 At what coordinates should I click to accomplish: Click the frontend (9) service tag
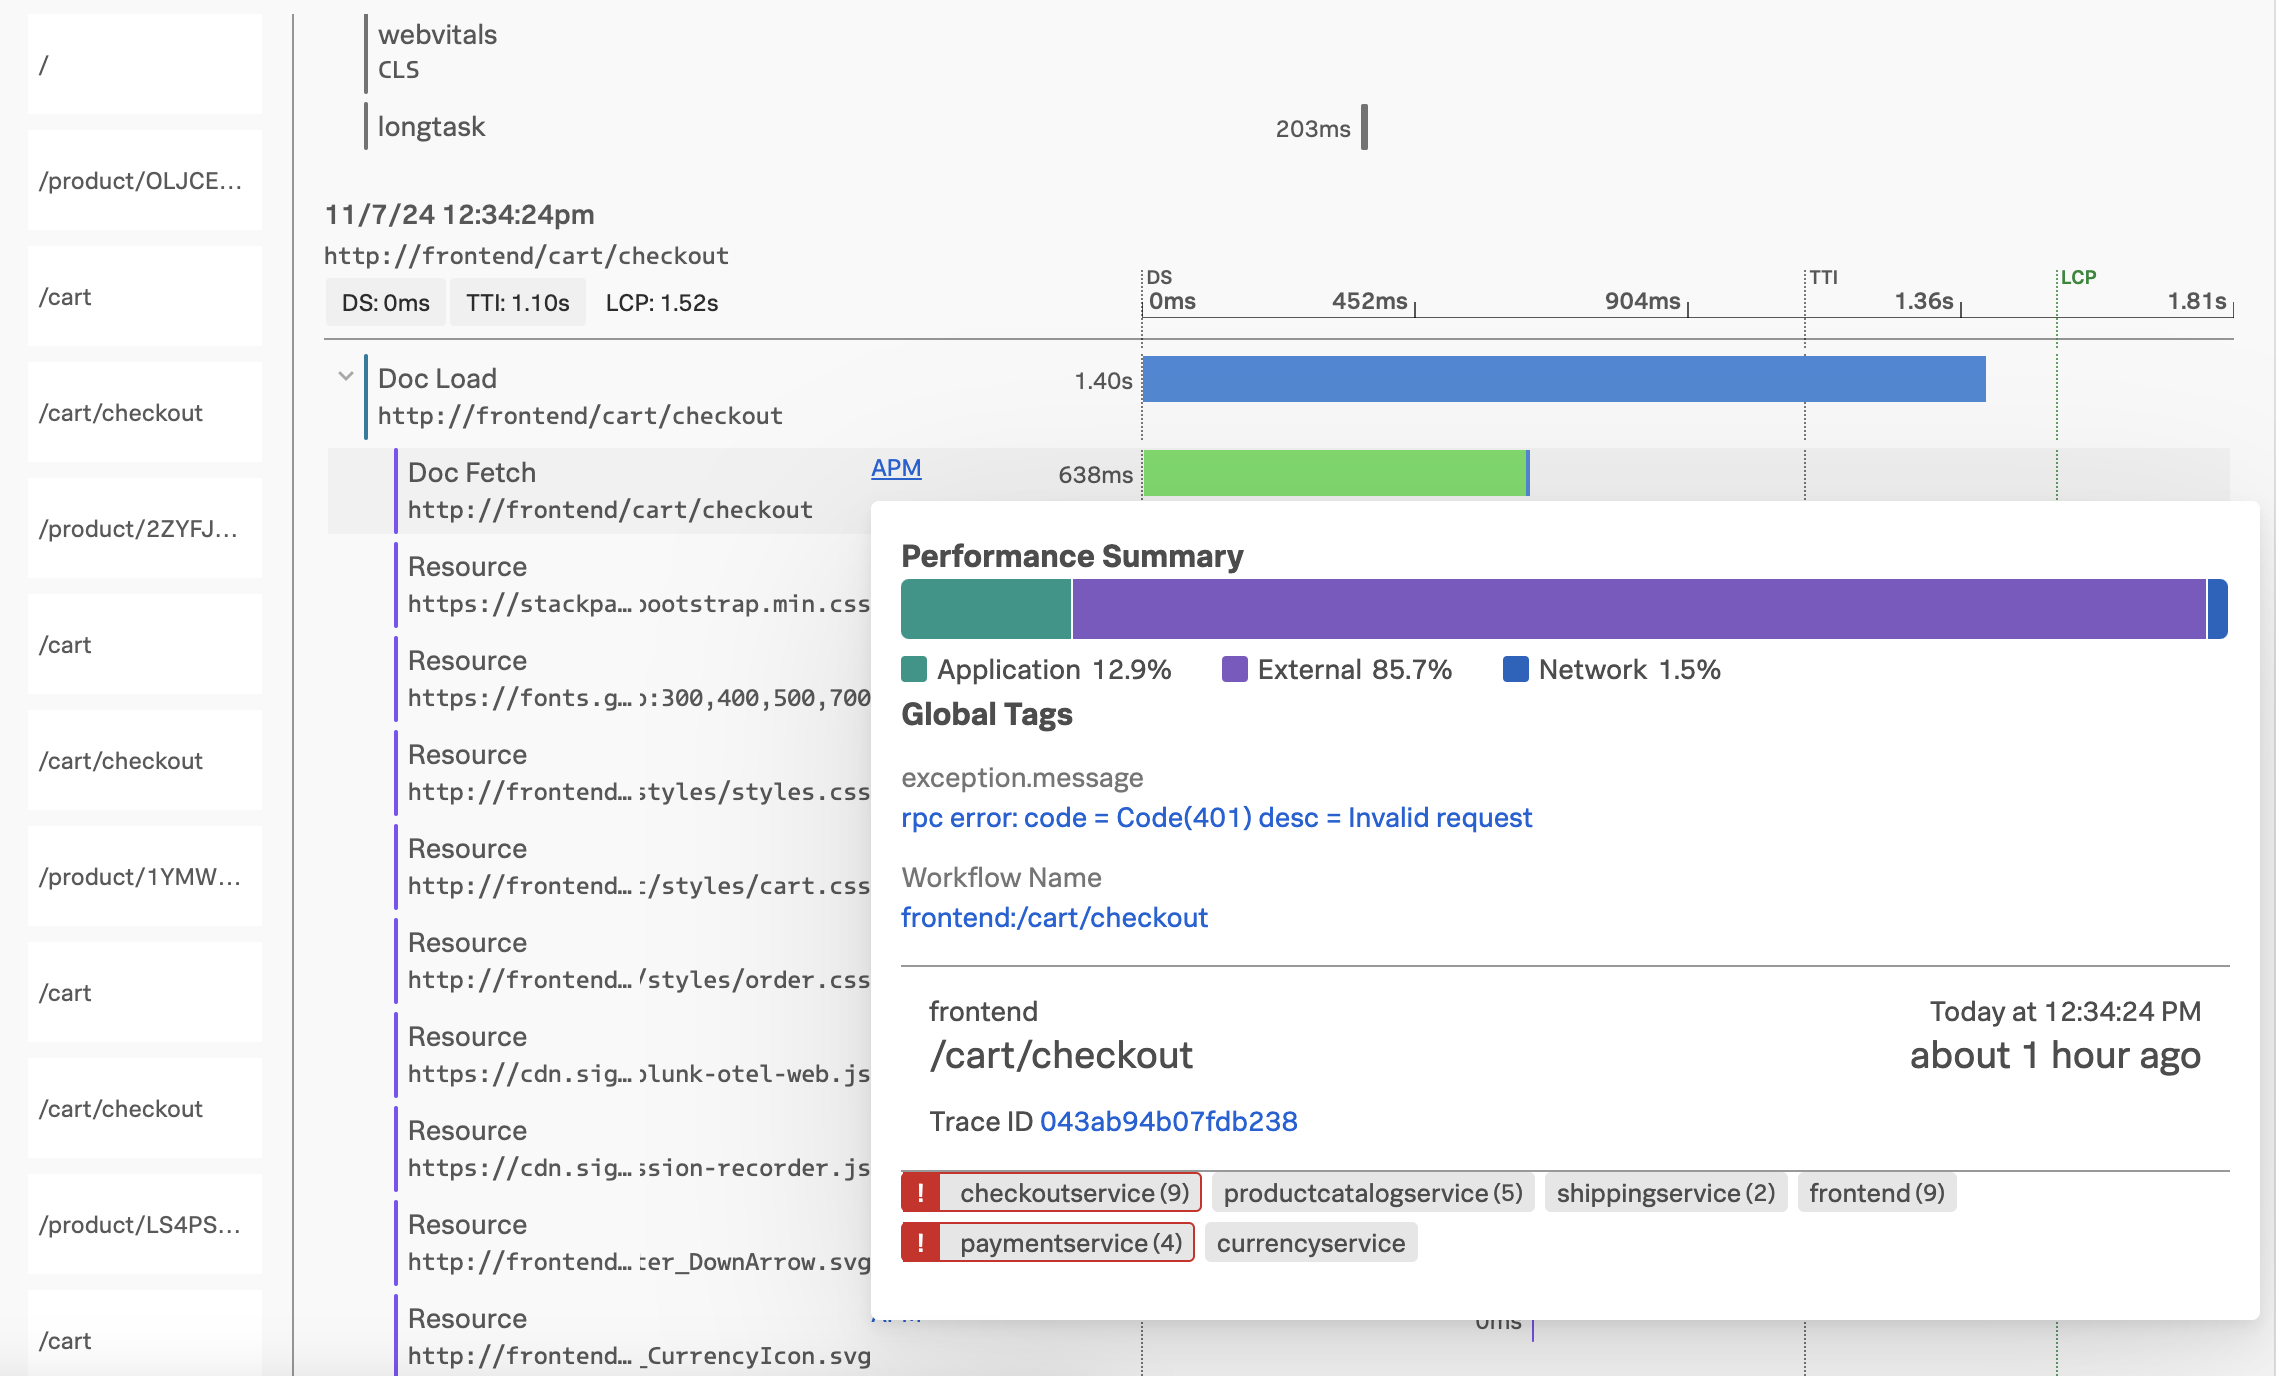[x=1876, y=1193]
